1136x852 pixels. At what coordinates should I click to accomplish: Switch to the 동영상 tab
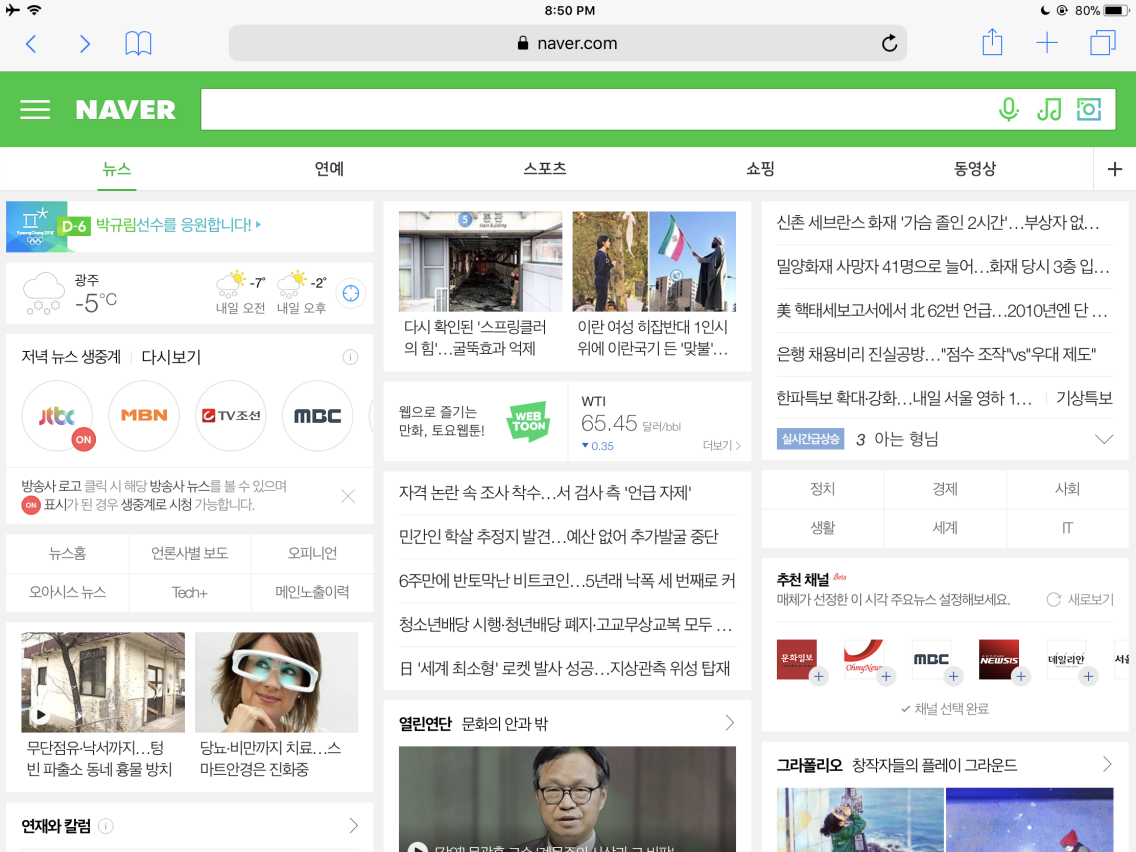click(974, 169)
